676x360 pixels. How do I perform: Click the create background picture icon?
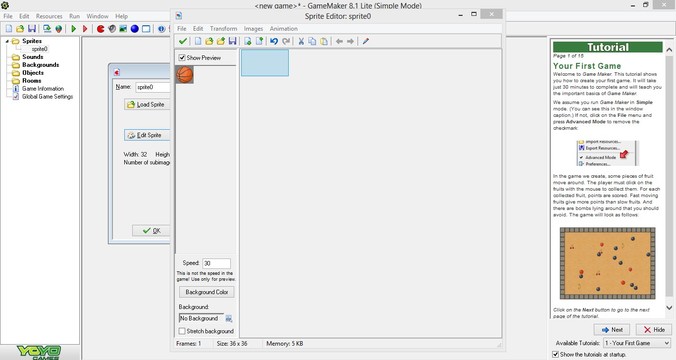[x=123, y=28]
